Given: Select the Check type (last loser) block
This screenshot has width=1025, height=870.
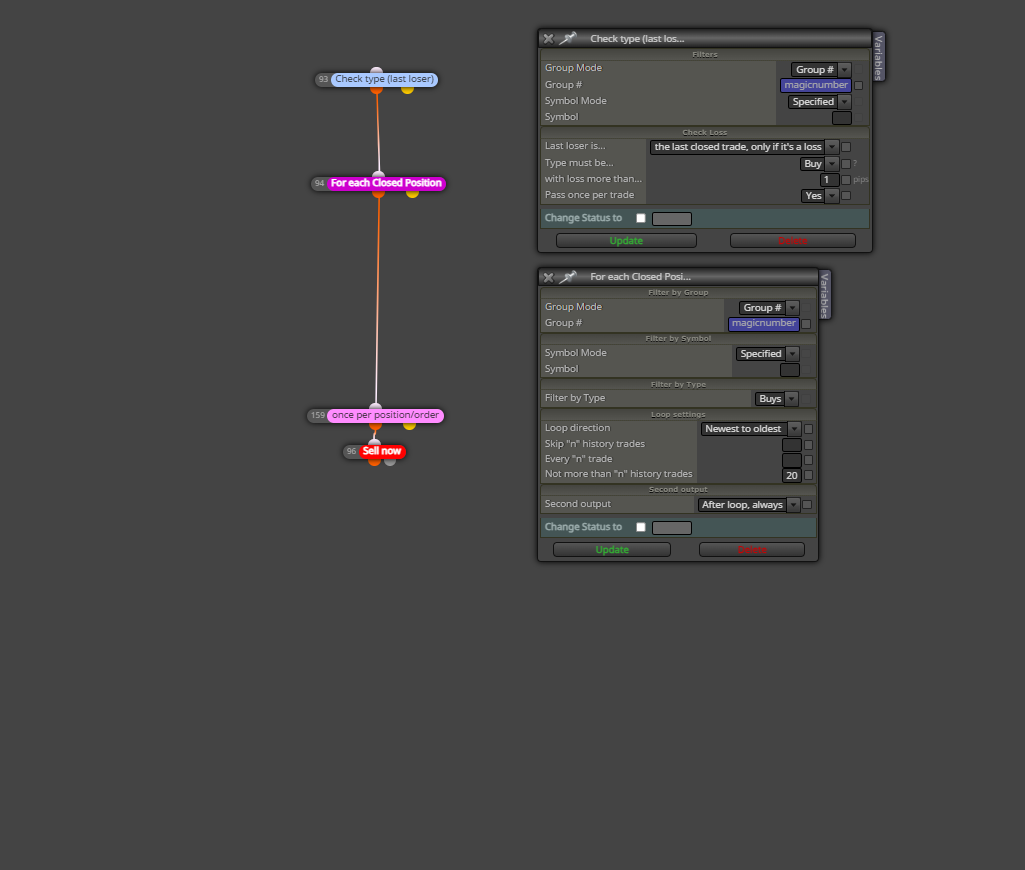Looking at the screenshot, I should [384, 79].
